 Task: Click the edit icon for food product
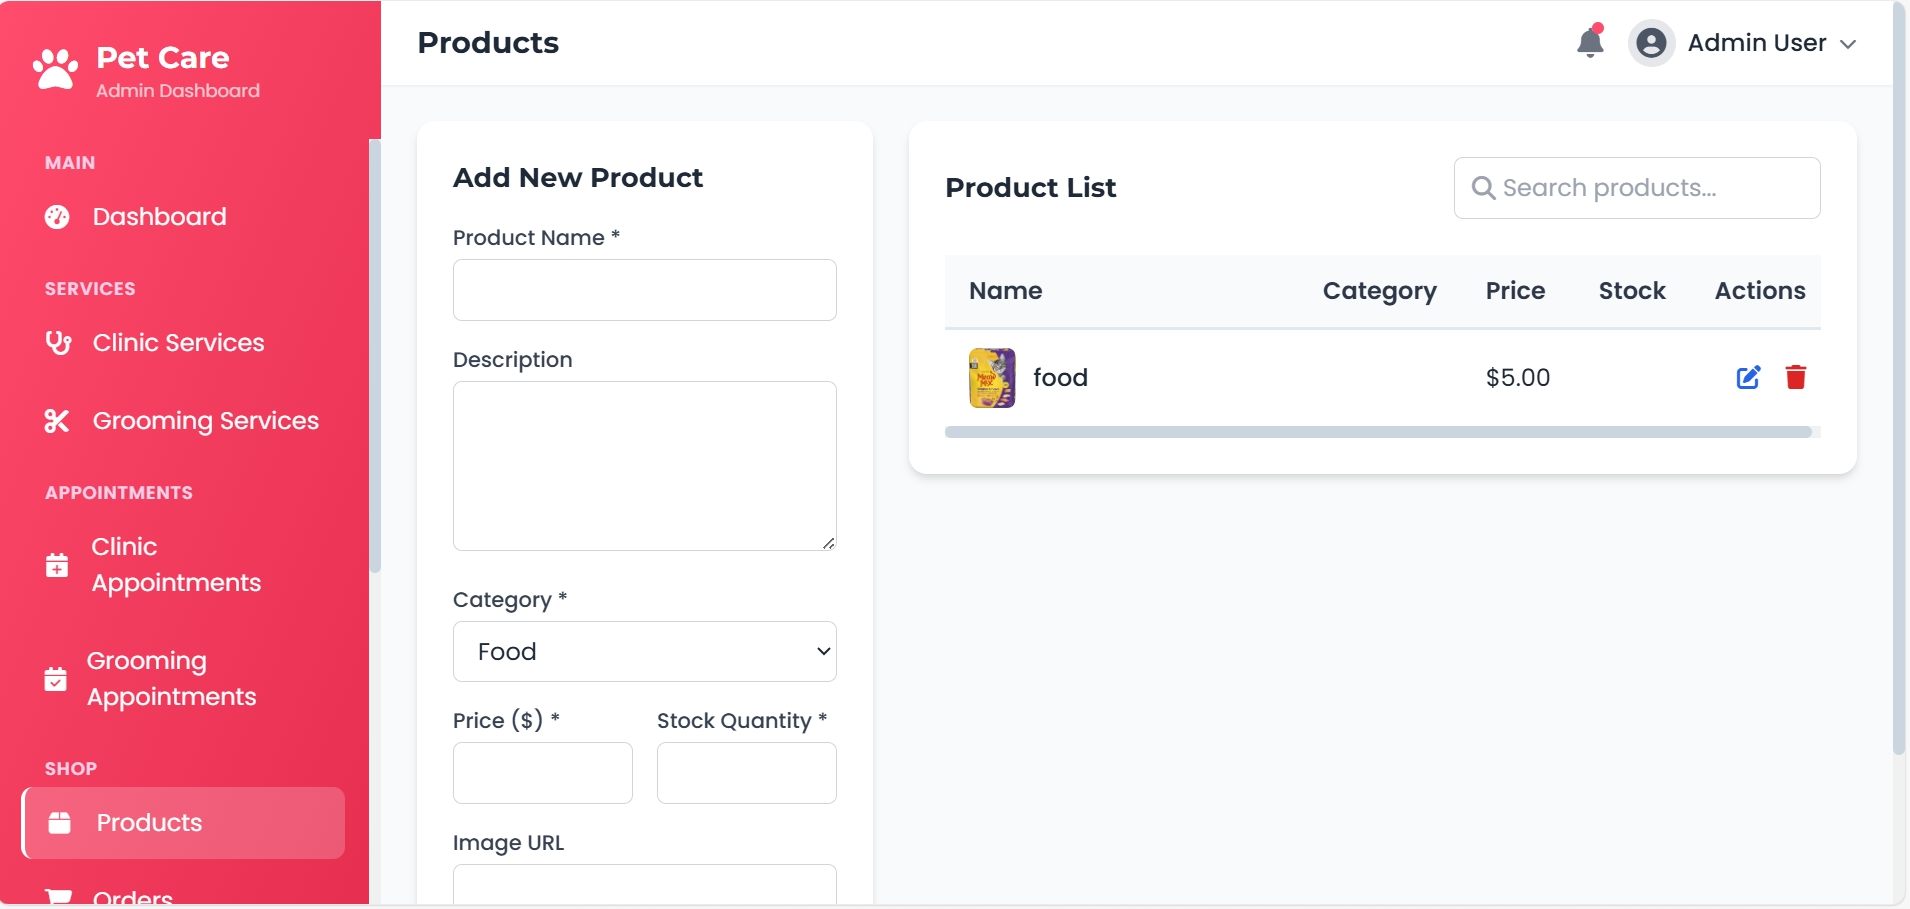[x=1748, y=377]
